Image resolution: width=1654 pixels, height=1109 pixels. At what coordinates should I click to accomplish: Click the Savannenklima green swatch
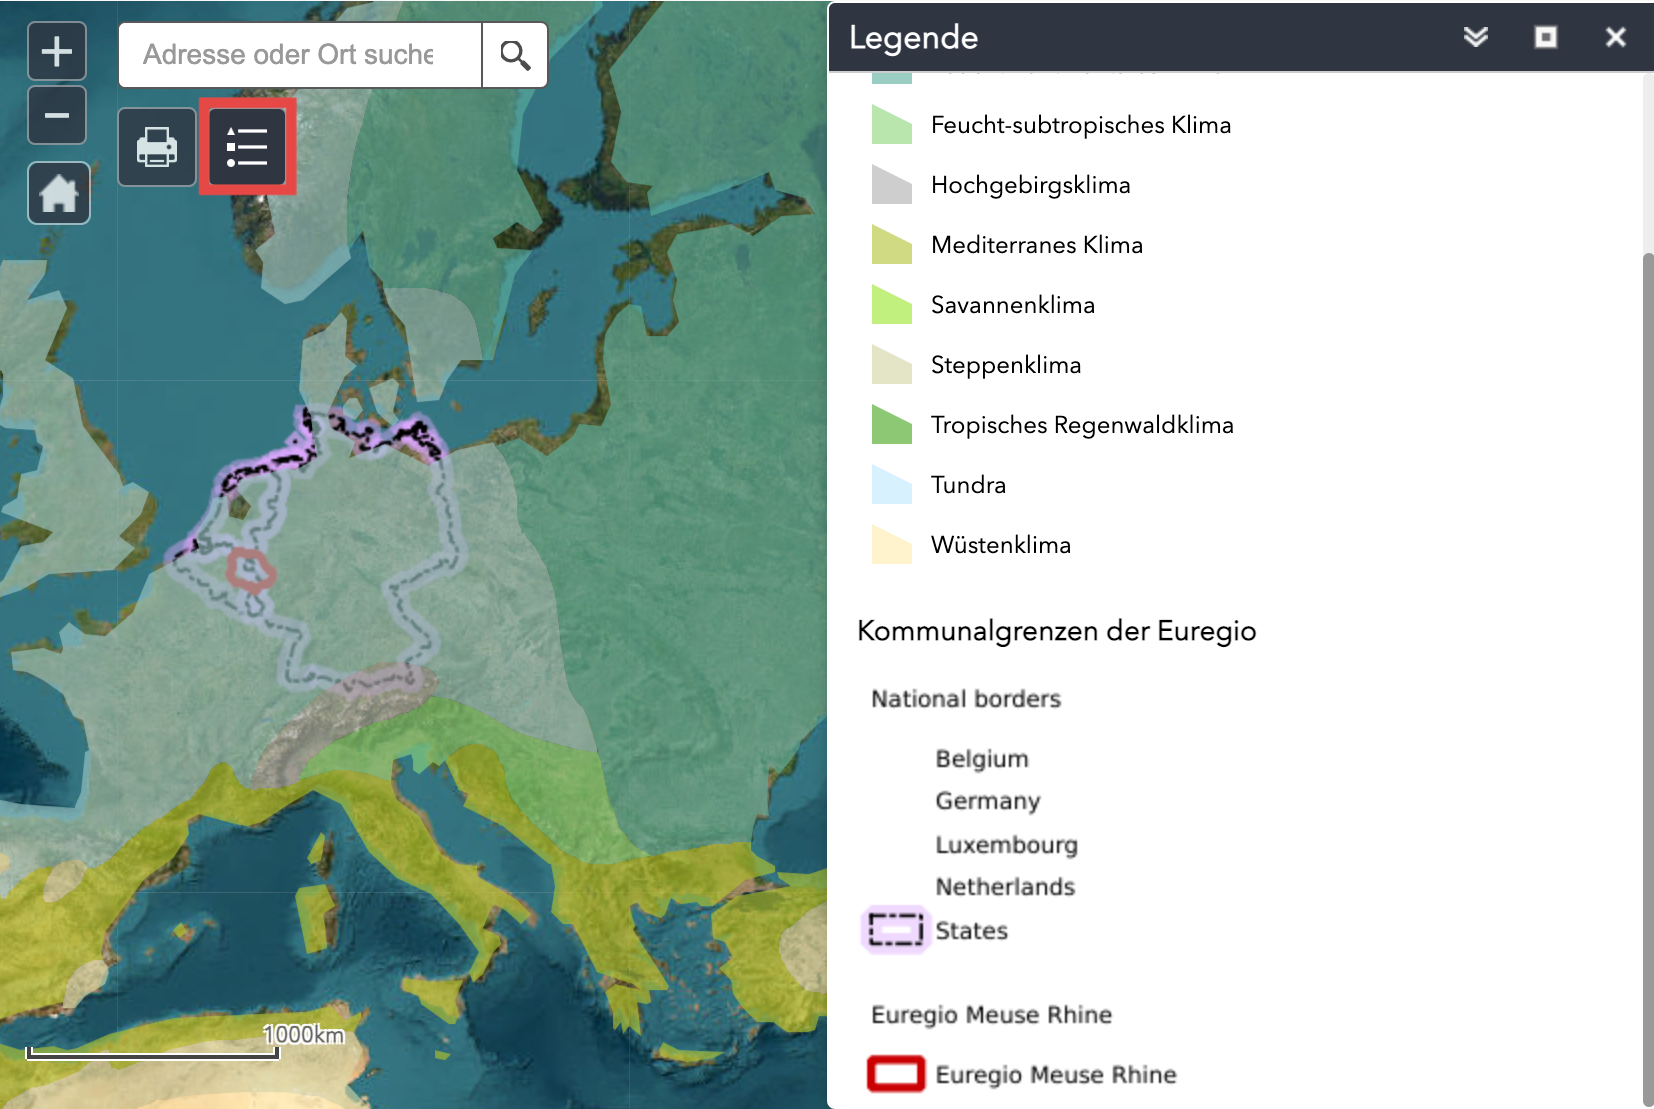[891, 305]
